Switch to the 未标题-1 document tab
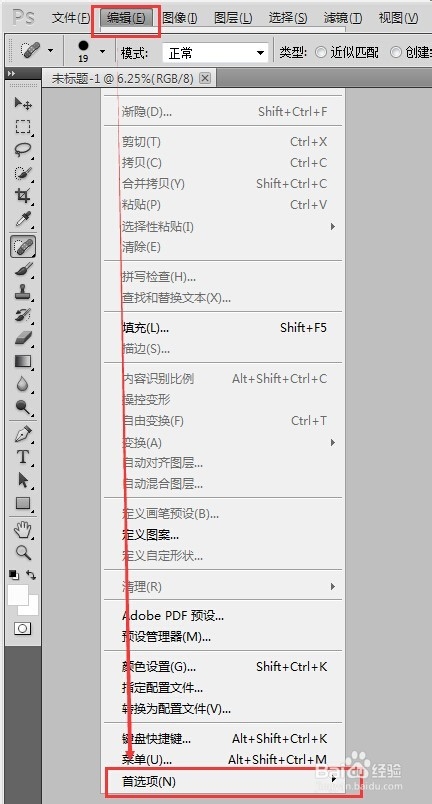The width and height of the screenshot is (432, 804). point(123,78)
